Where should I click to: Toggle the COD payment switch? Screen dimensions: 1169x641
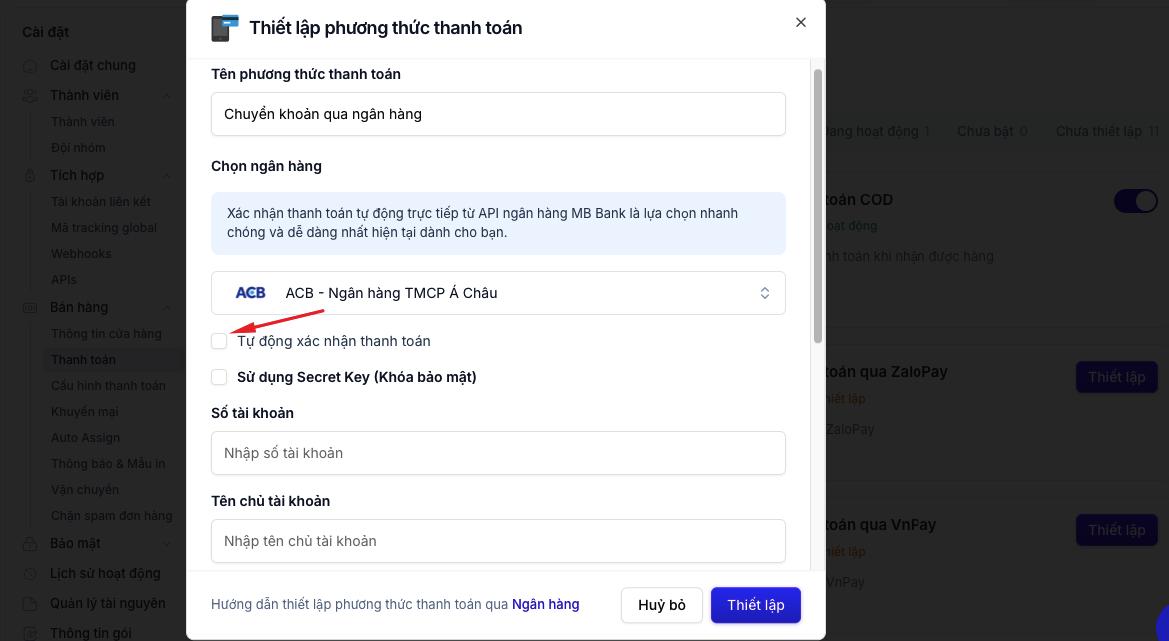[1135, 200]
